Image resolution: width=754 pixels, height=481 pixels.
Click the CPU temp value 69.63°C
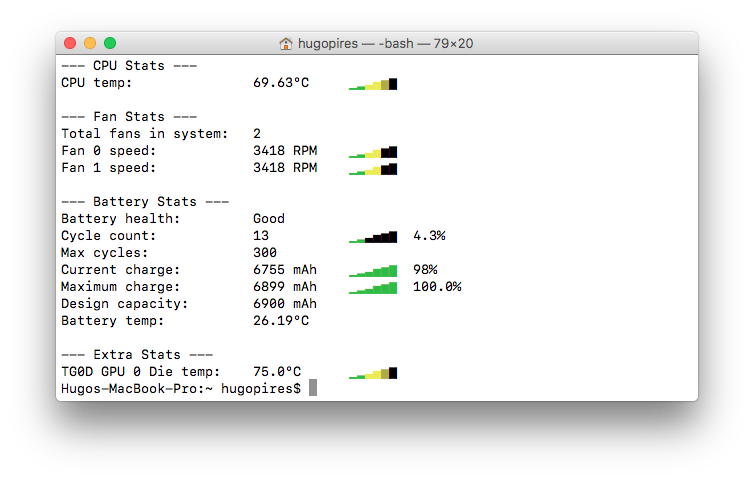(281, 83)
